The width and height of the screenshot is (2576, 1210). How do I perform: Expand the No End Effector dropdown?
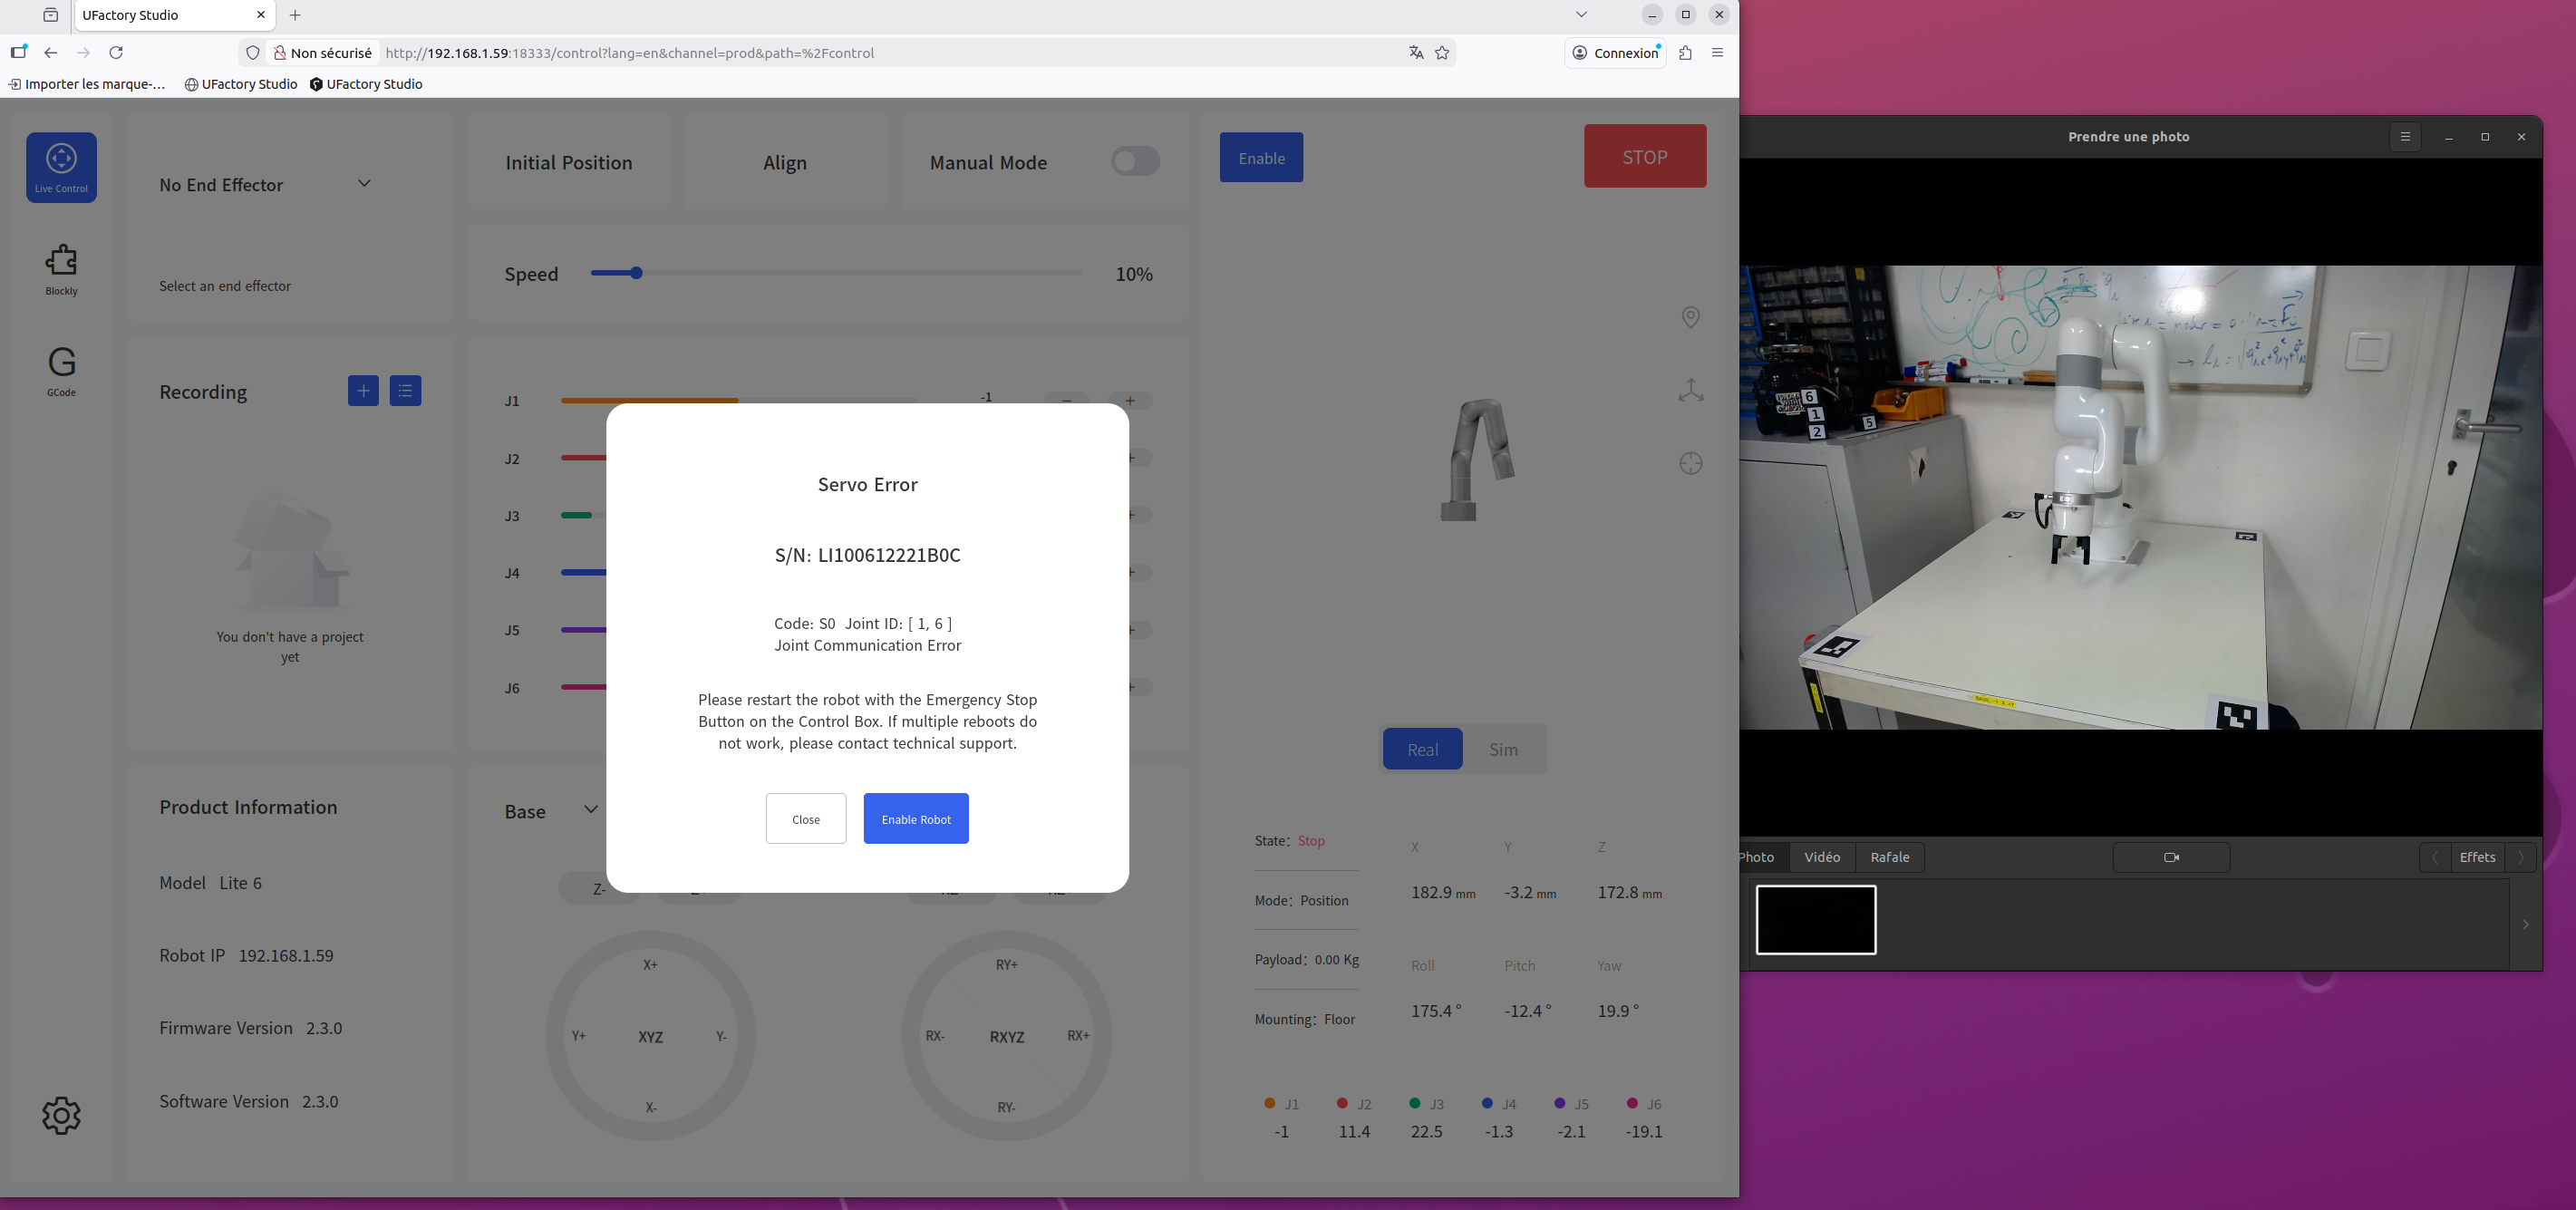pos(364,184)
